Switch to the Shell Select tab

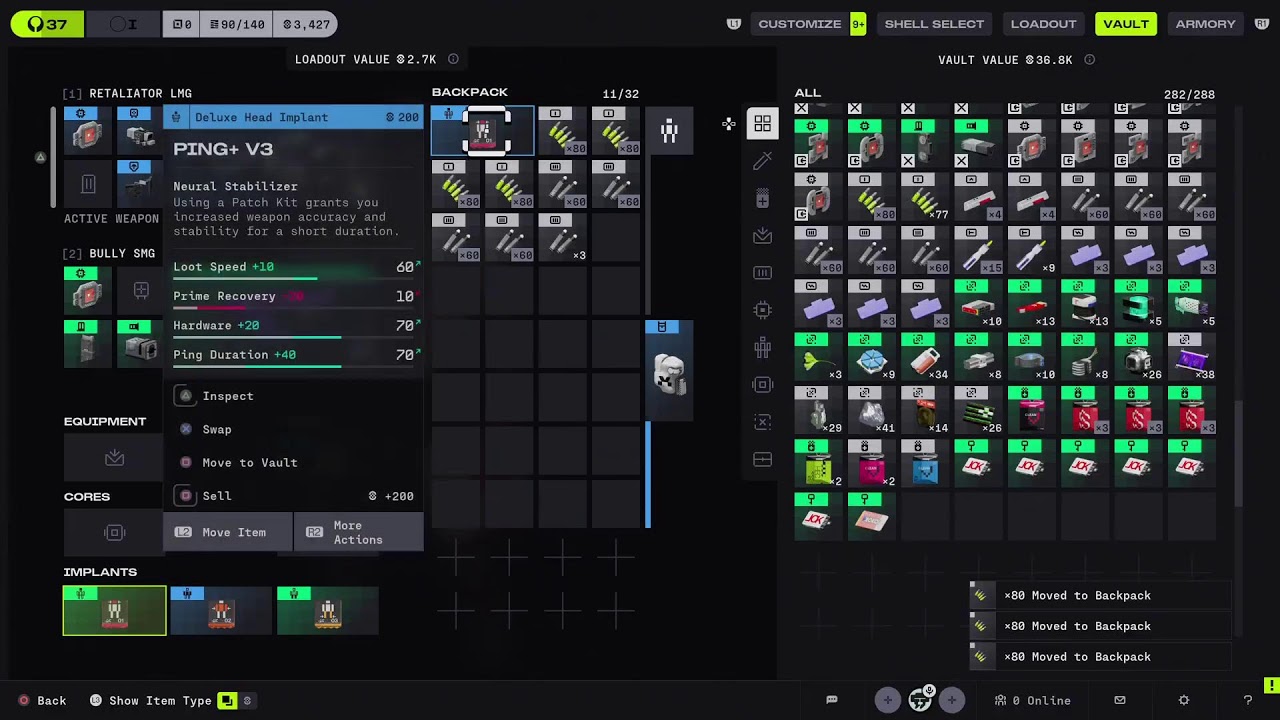(x=934, y=24)
